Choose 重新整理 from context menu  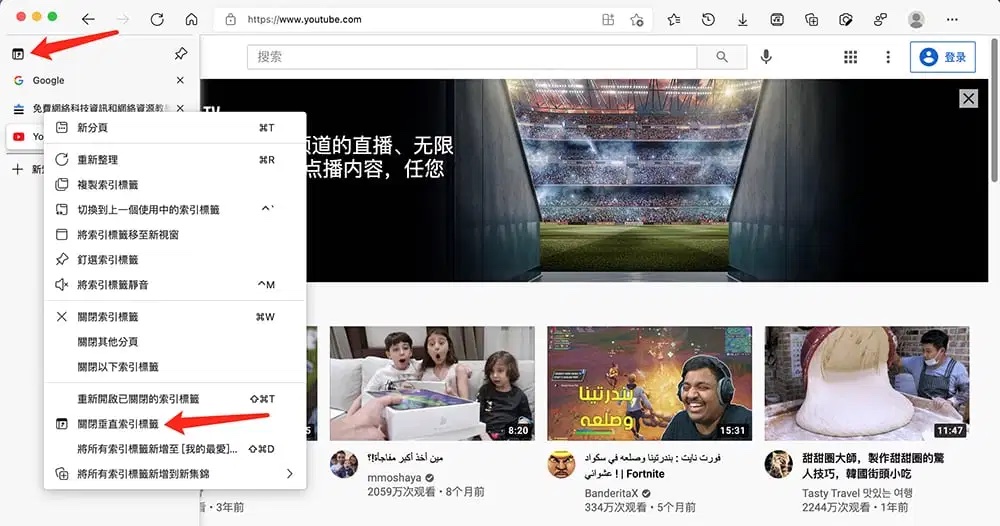[175, 159]
